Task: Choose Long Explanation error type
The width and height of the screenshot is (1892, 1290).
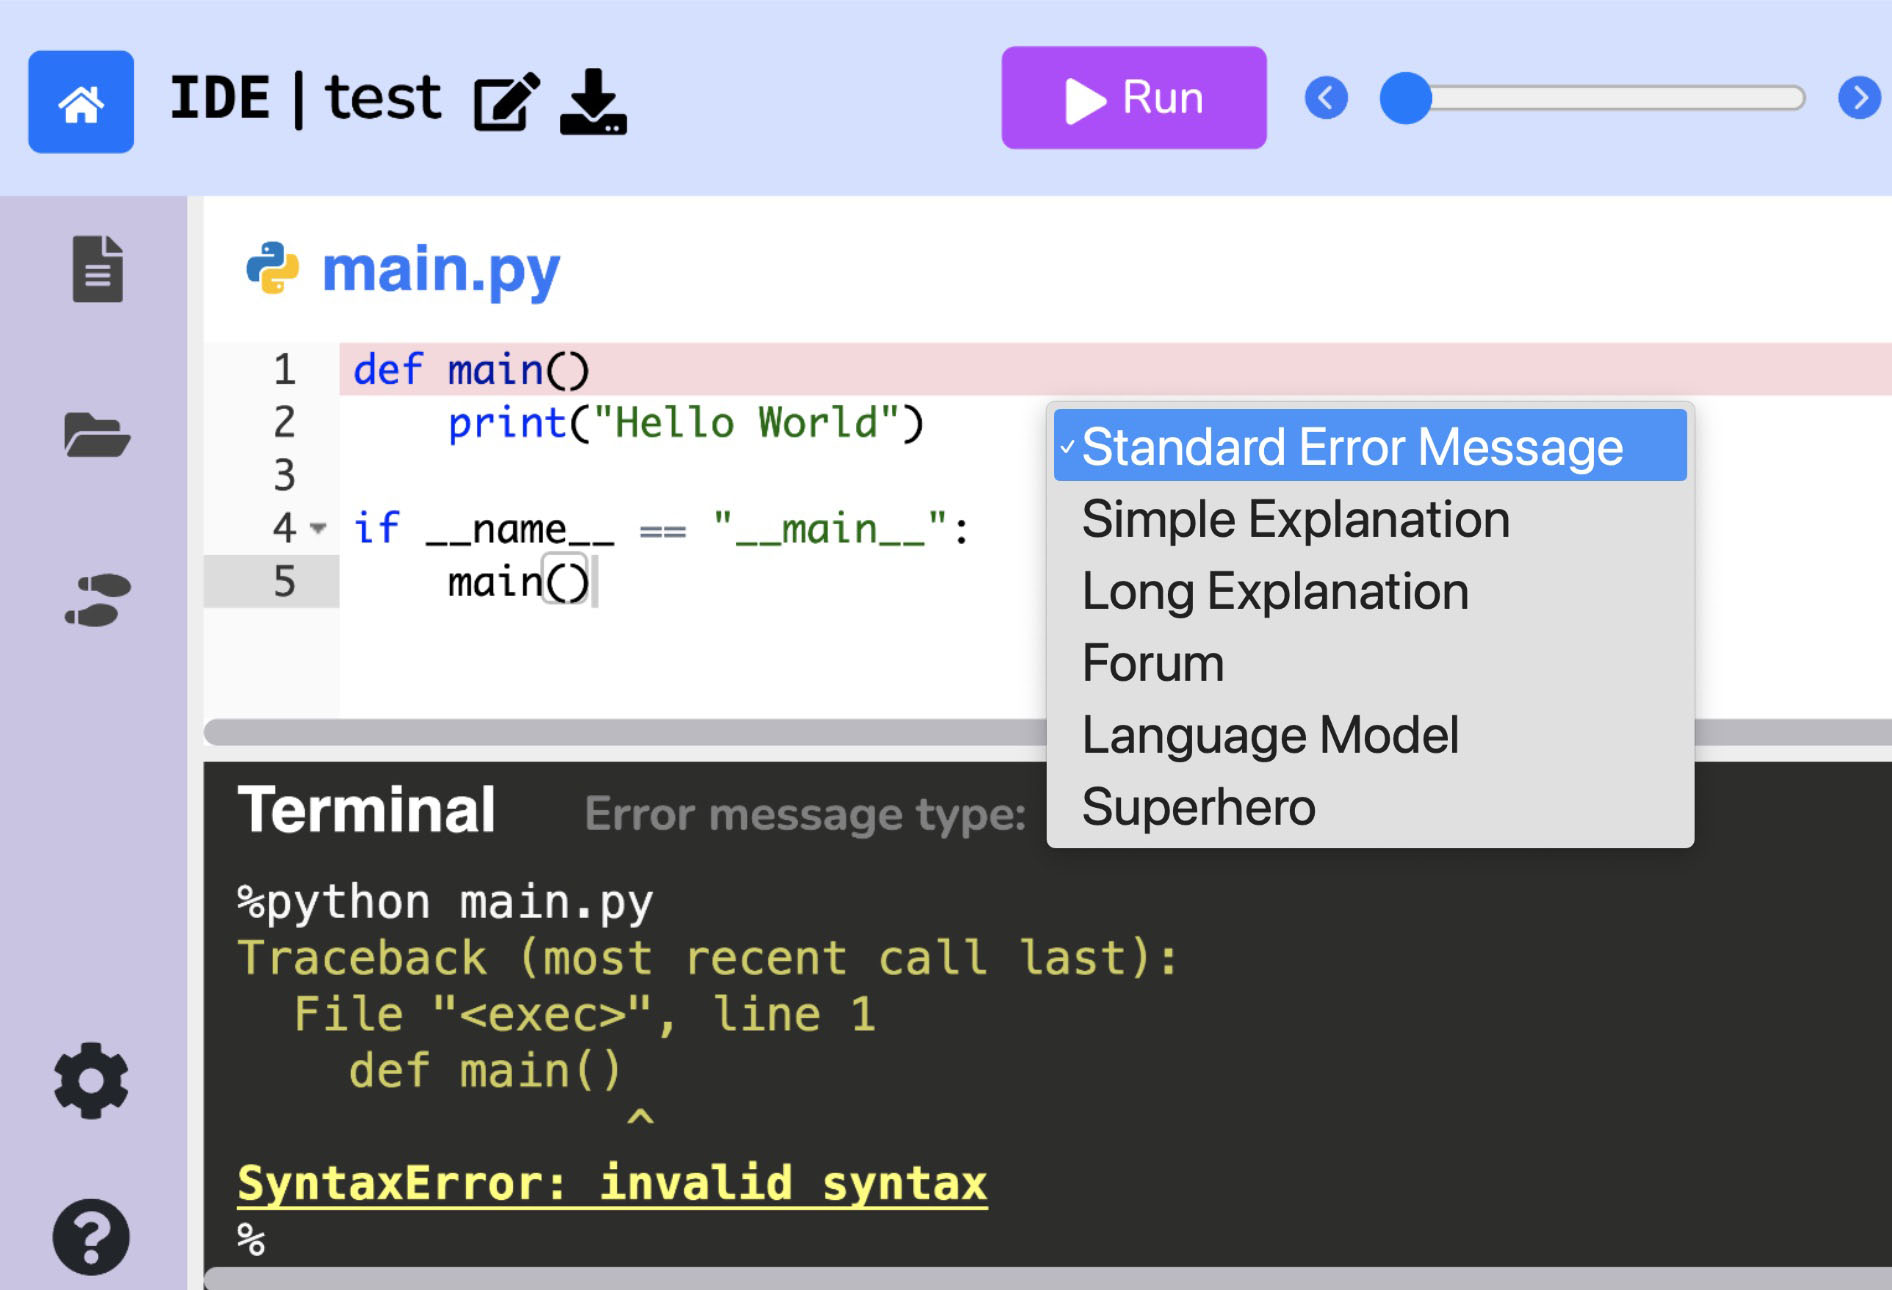Action: [1275, 591]
